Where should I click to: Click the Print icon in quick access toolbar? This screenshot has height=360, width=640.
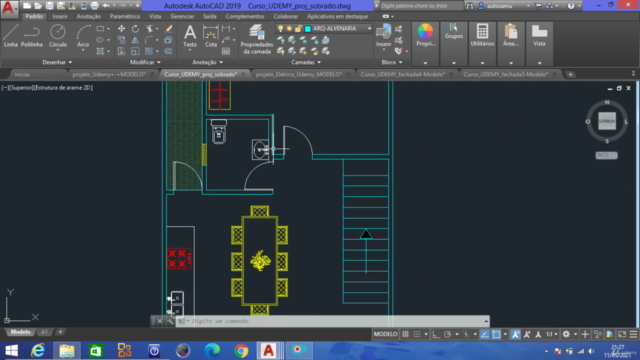[94, 6]
